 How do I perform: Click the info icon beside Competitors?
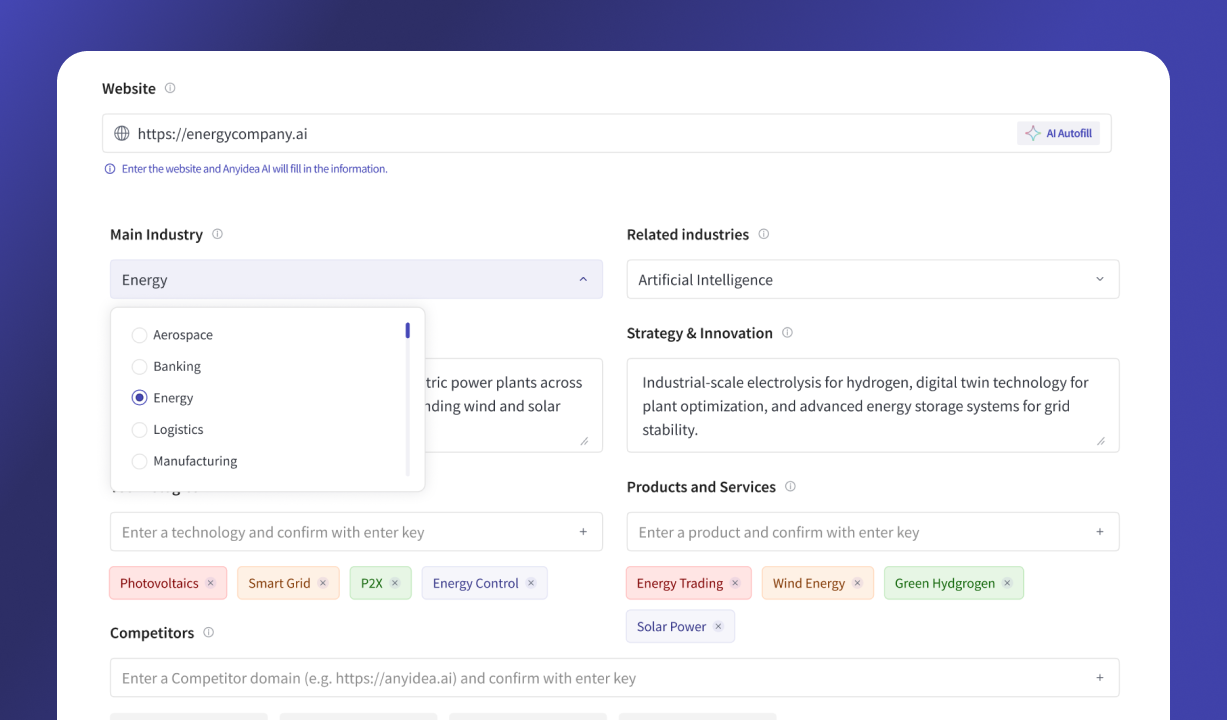(x=208, y=632)
